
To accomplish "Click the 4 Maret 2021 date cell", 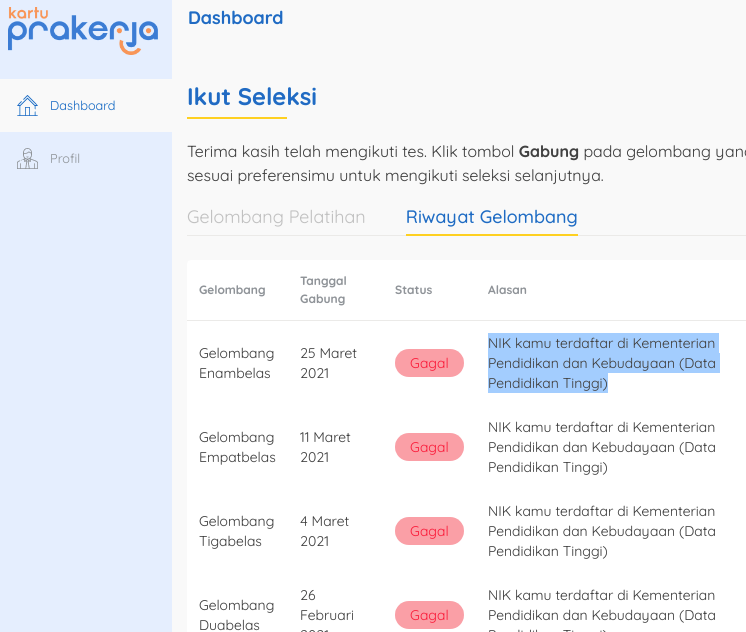I will (x=324, y=531).
